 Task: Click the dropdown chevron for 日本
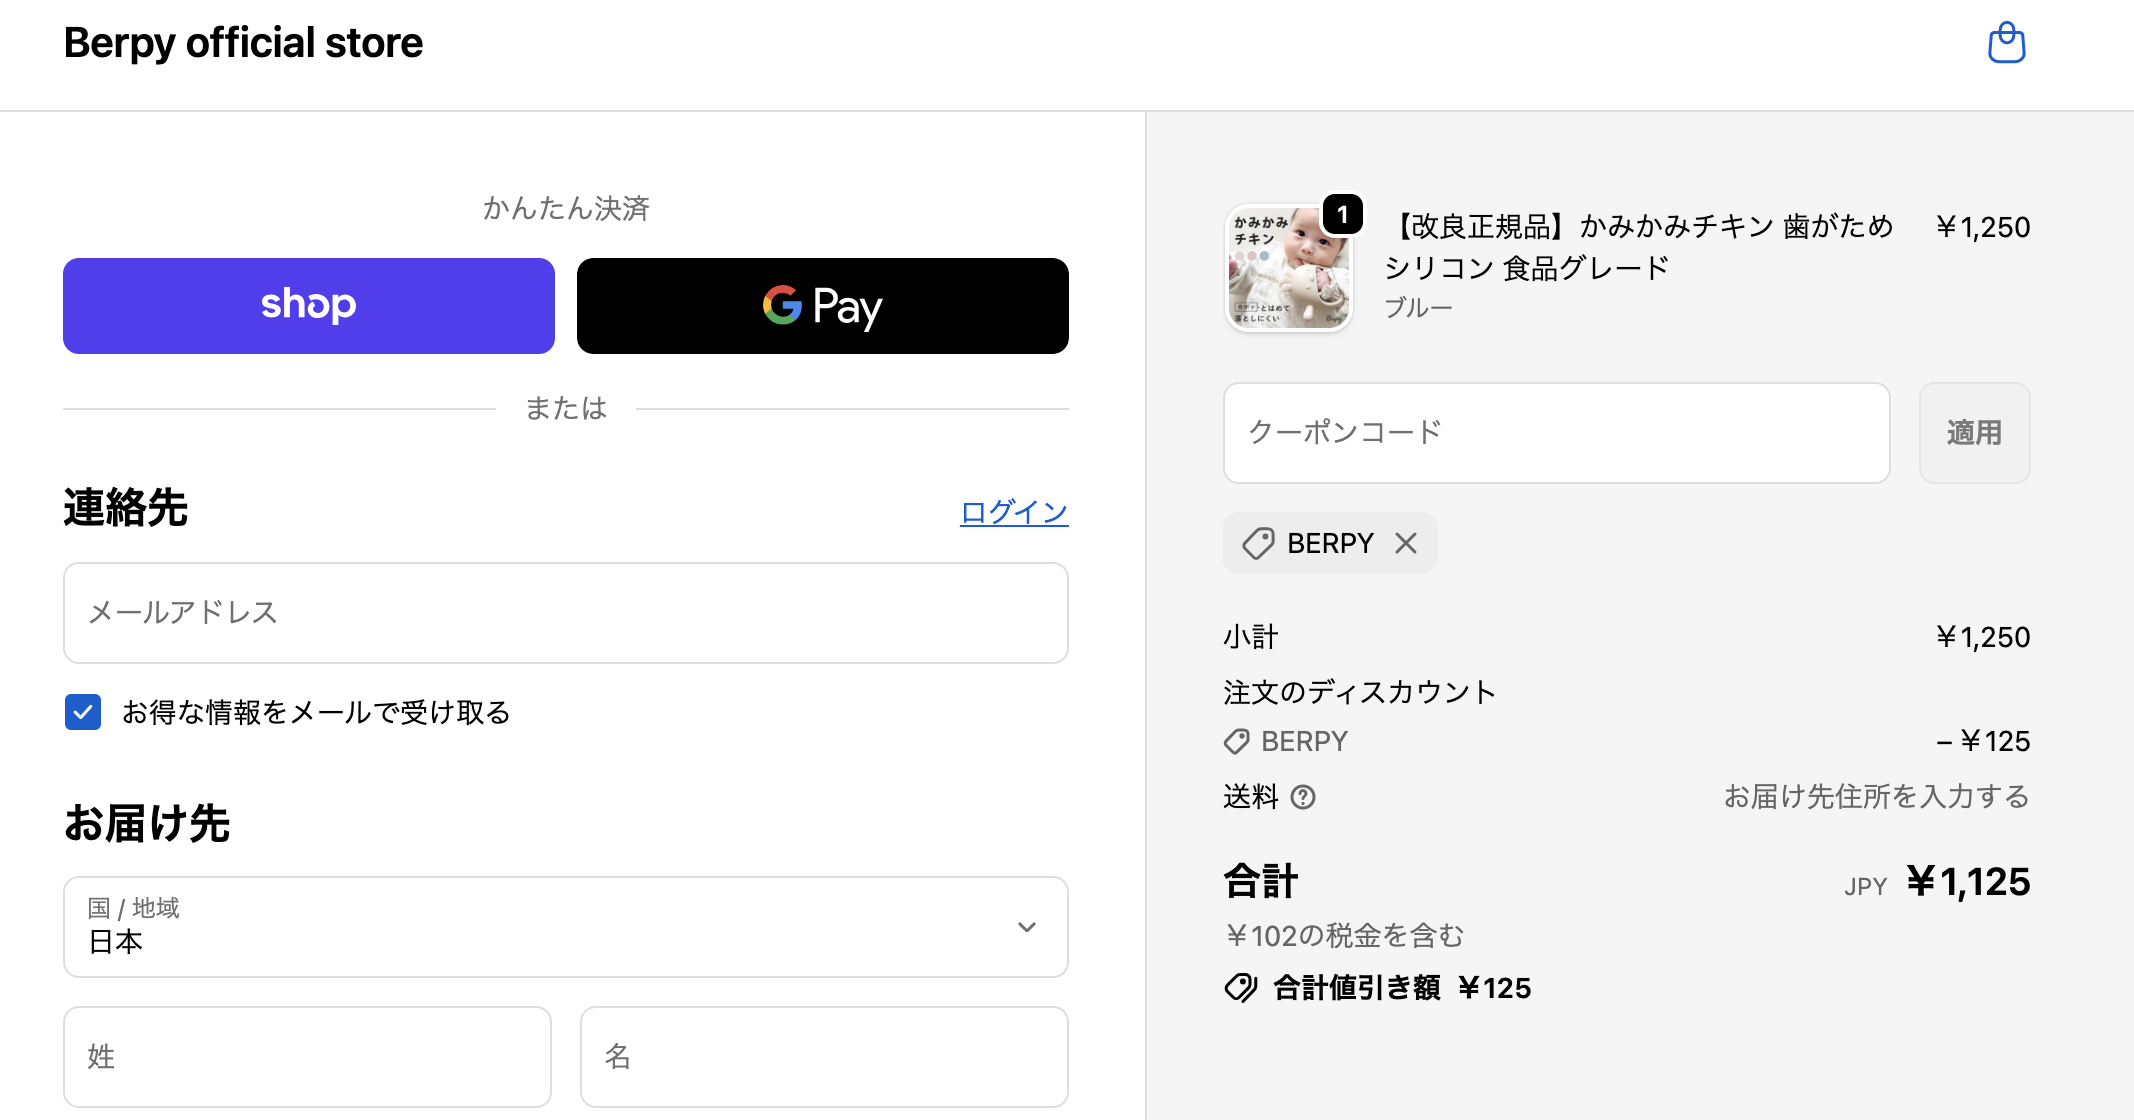1026,927
